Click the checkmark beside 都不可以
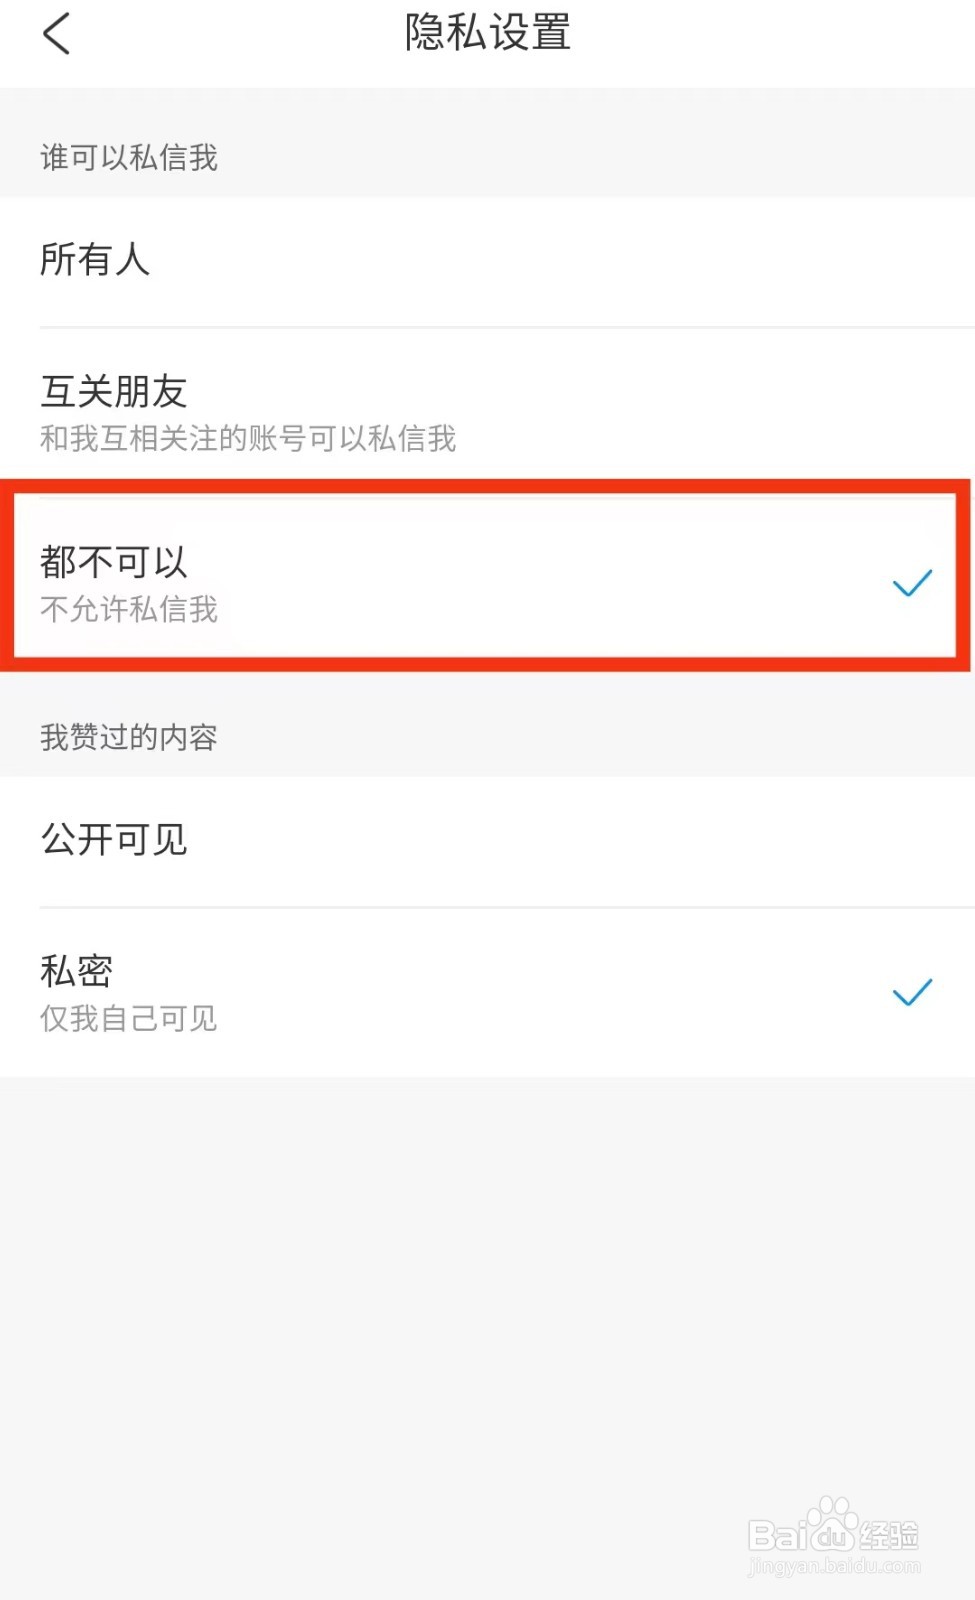975x1600 pixels. coord(912,582)
